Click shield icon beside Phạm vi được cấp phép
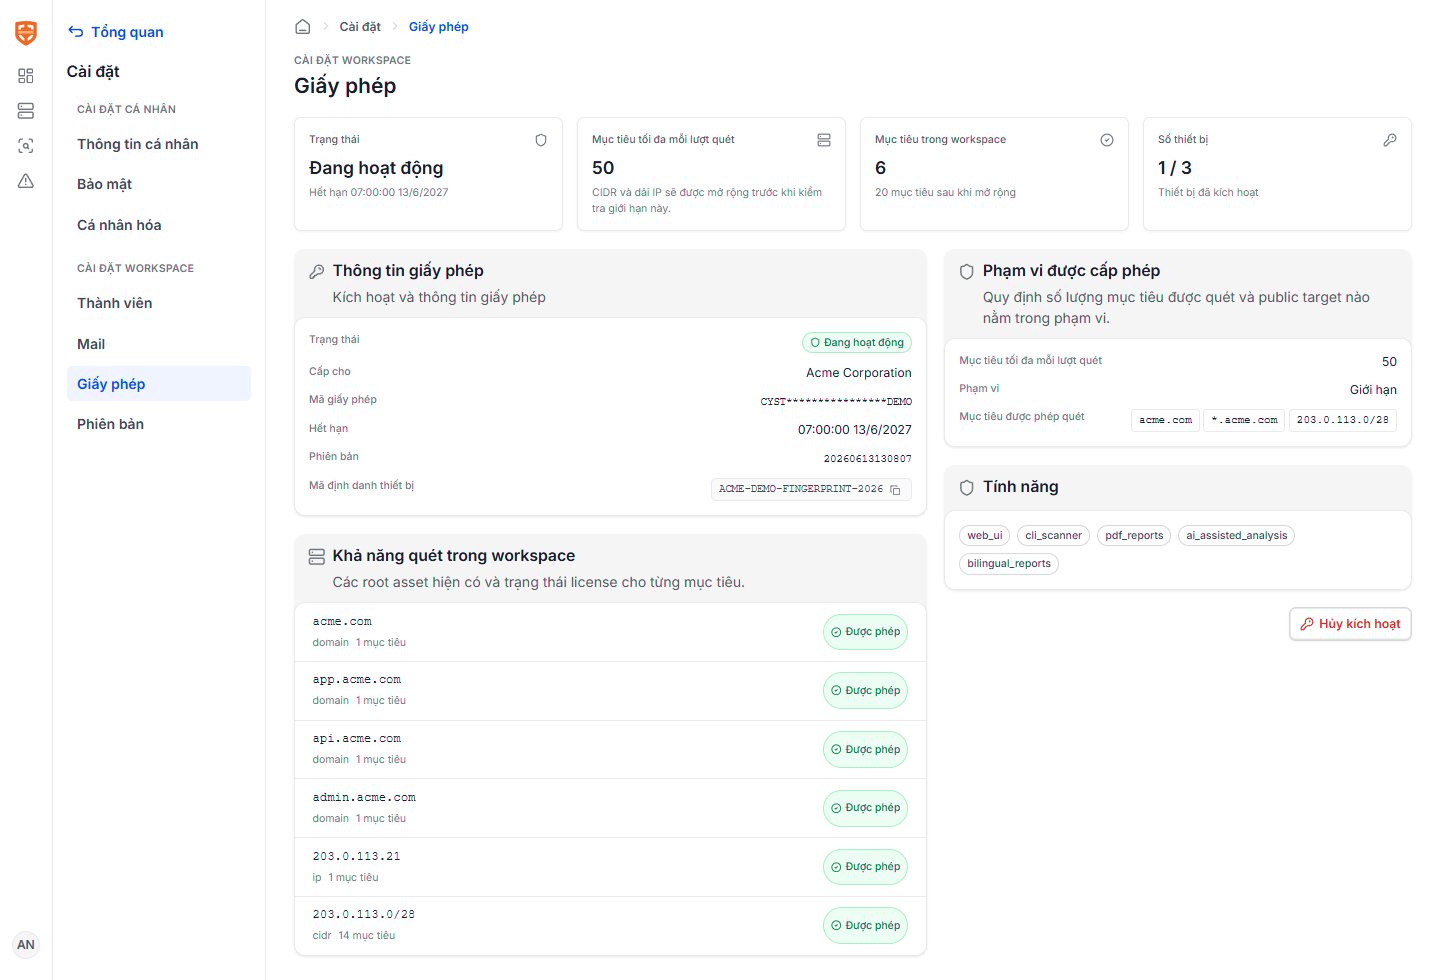 [x=967, y=271]
